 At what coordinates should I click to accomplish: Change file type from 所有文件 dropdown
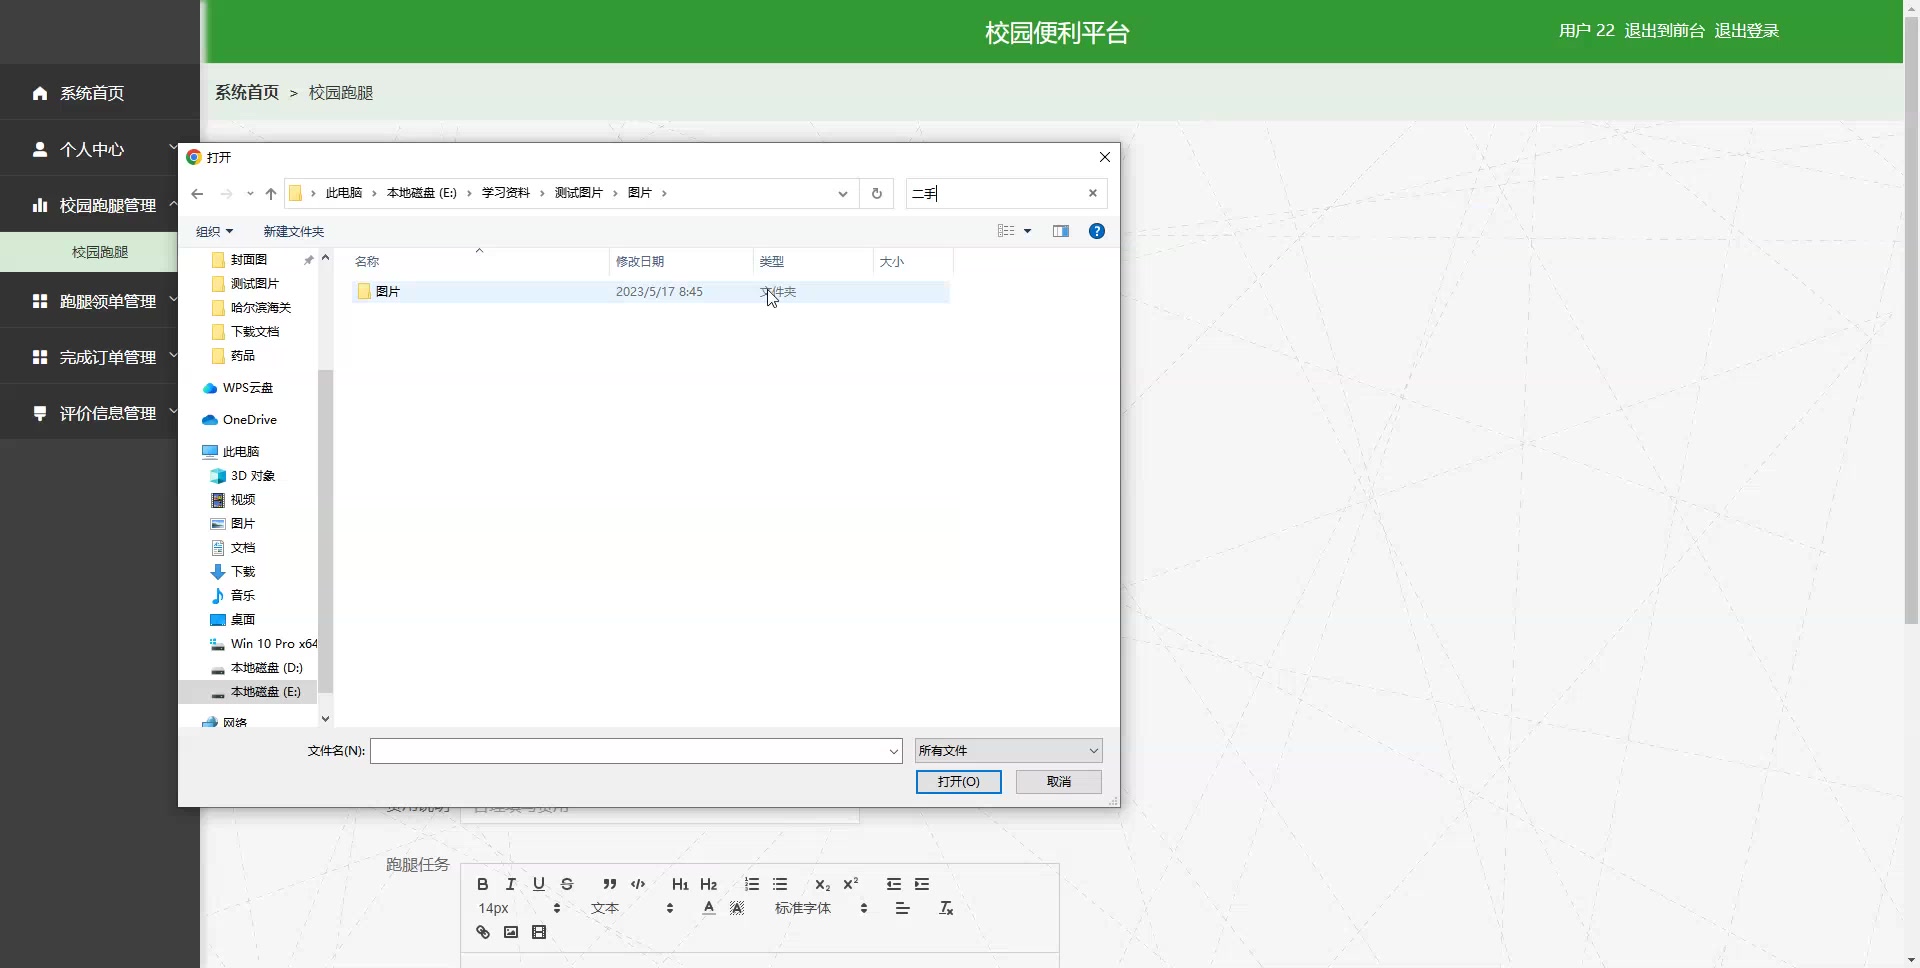(1008, 750)
